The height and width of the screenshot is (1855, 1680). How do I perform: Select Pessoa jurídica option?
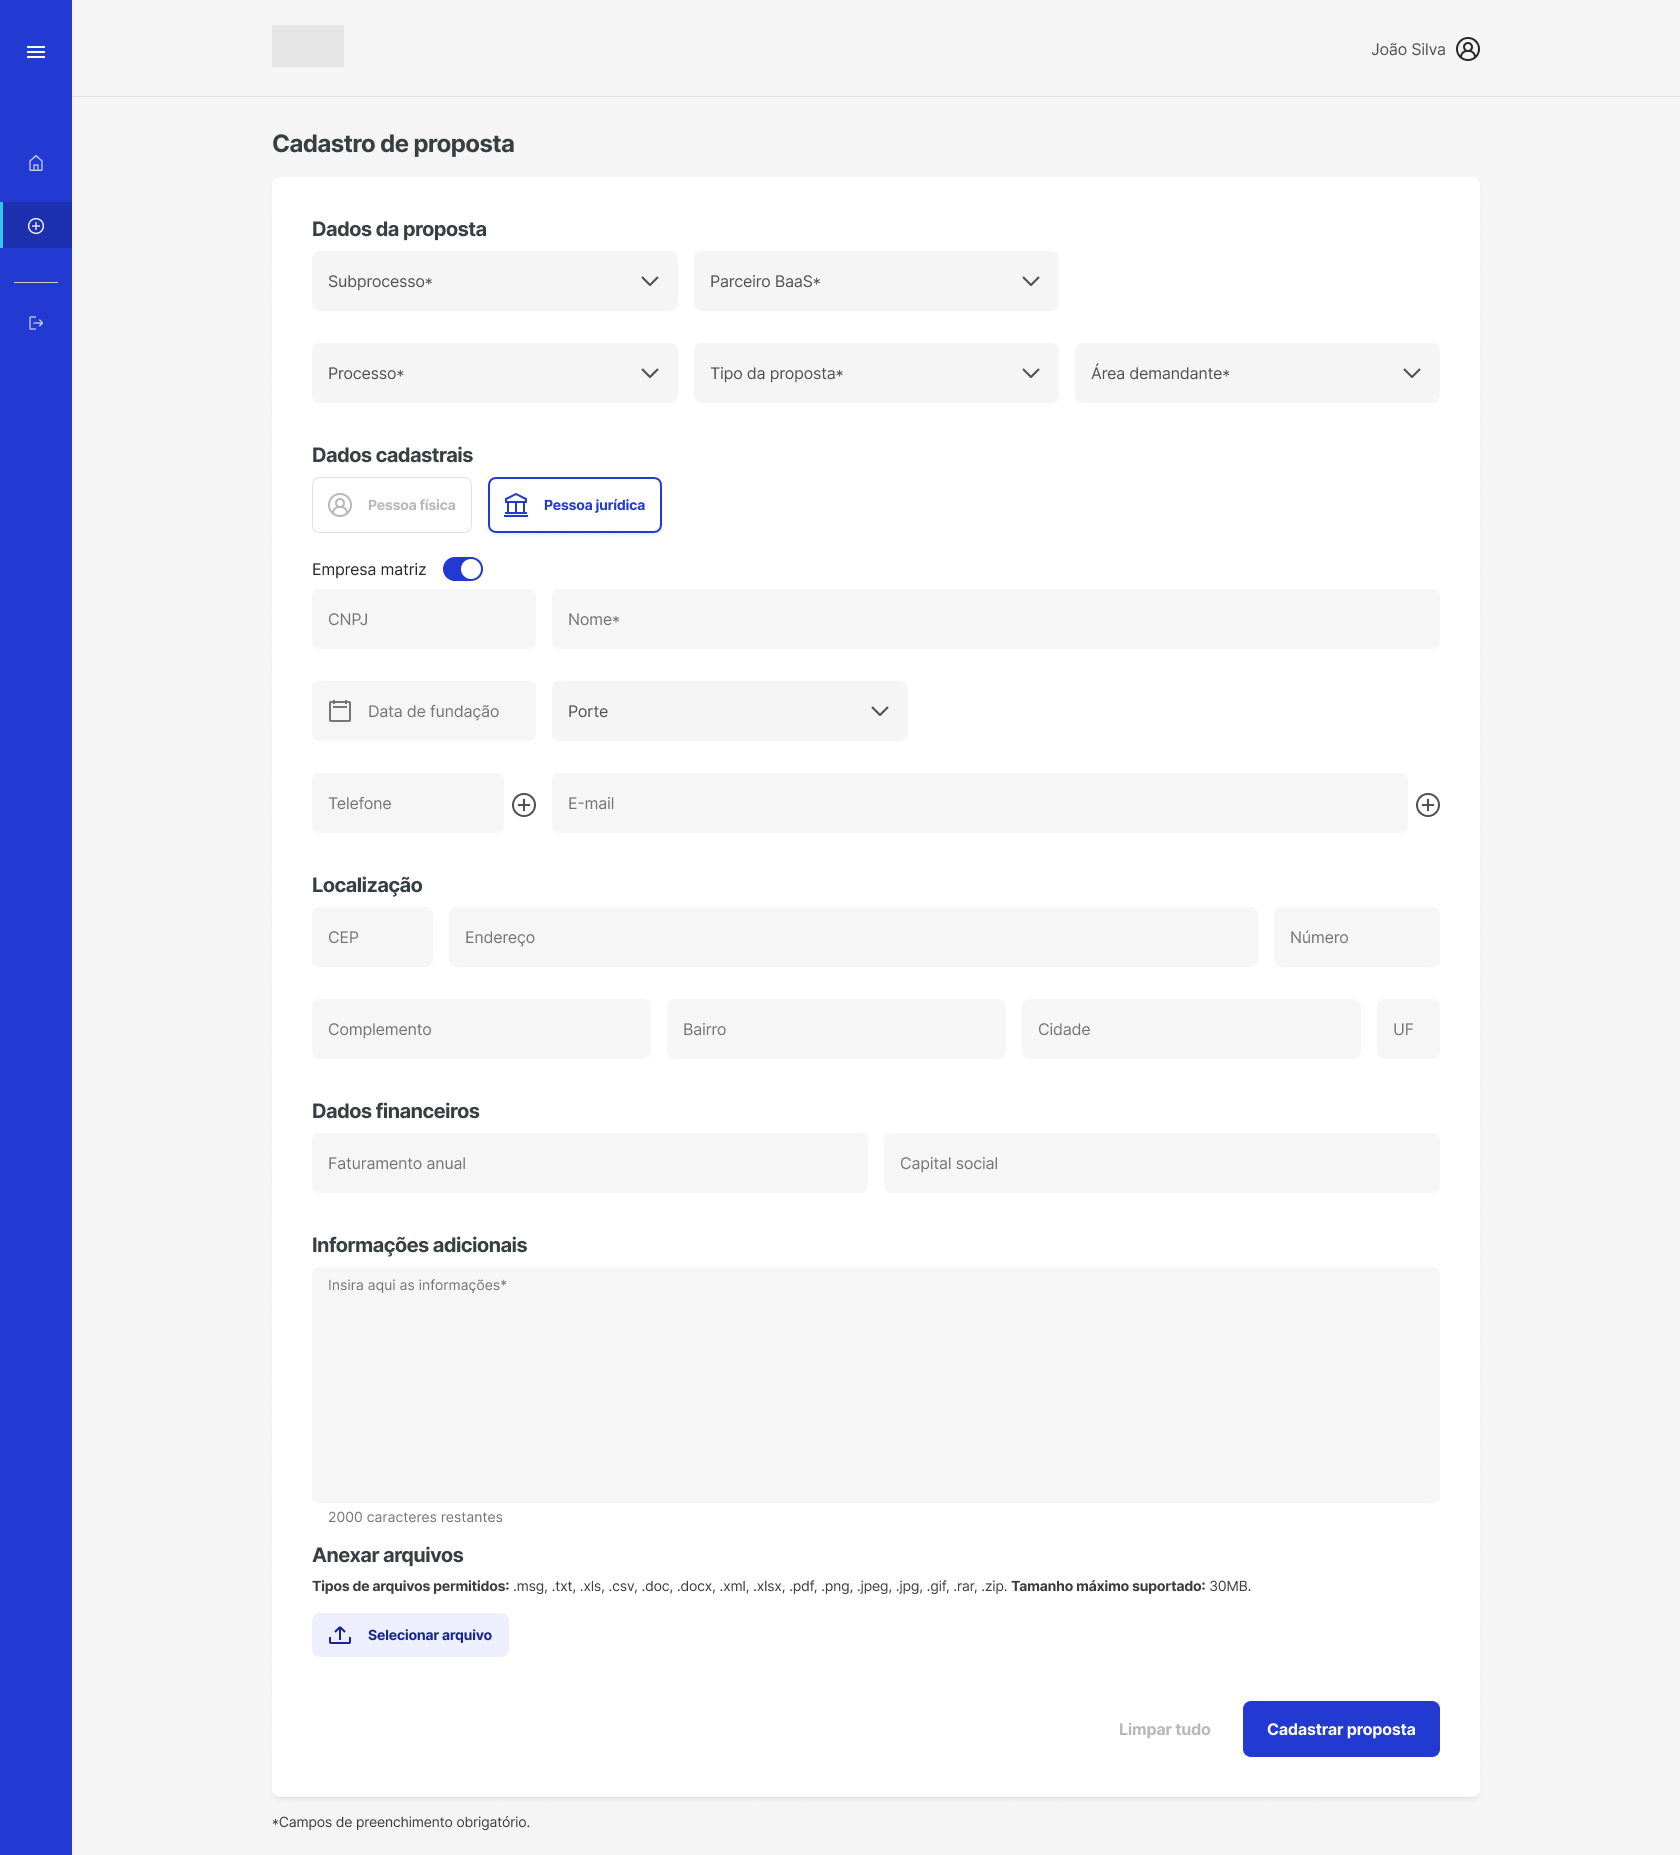tap(575, 505)
